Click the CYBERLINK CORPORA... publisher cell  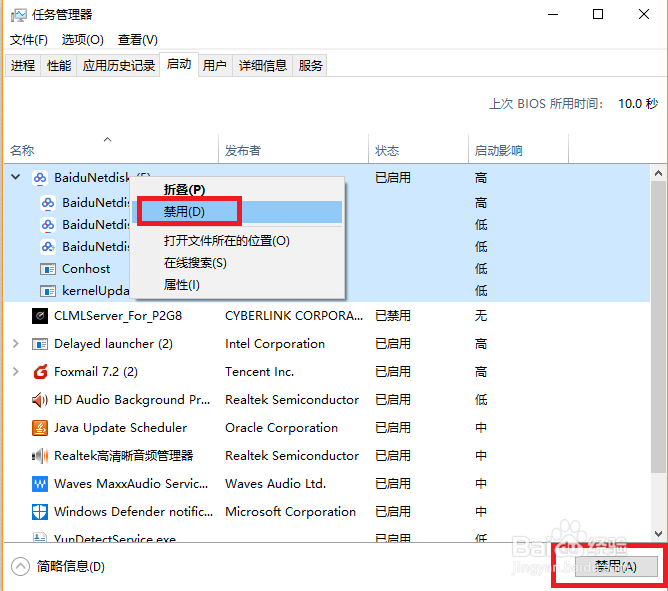point(294,316)
